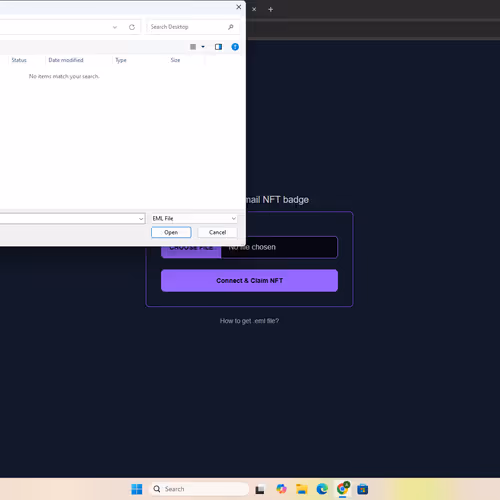
Task: Click the refresh icon in address bar
Action: point(132,27)
